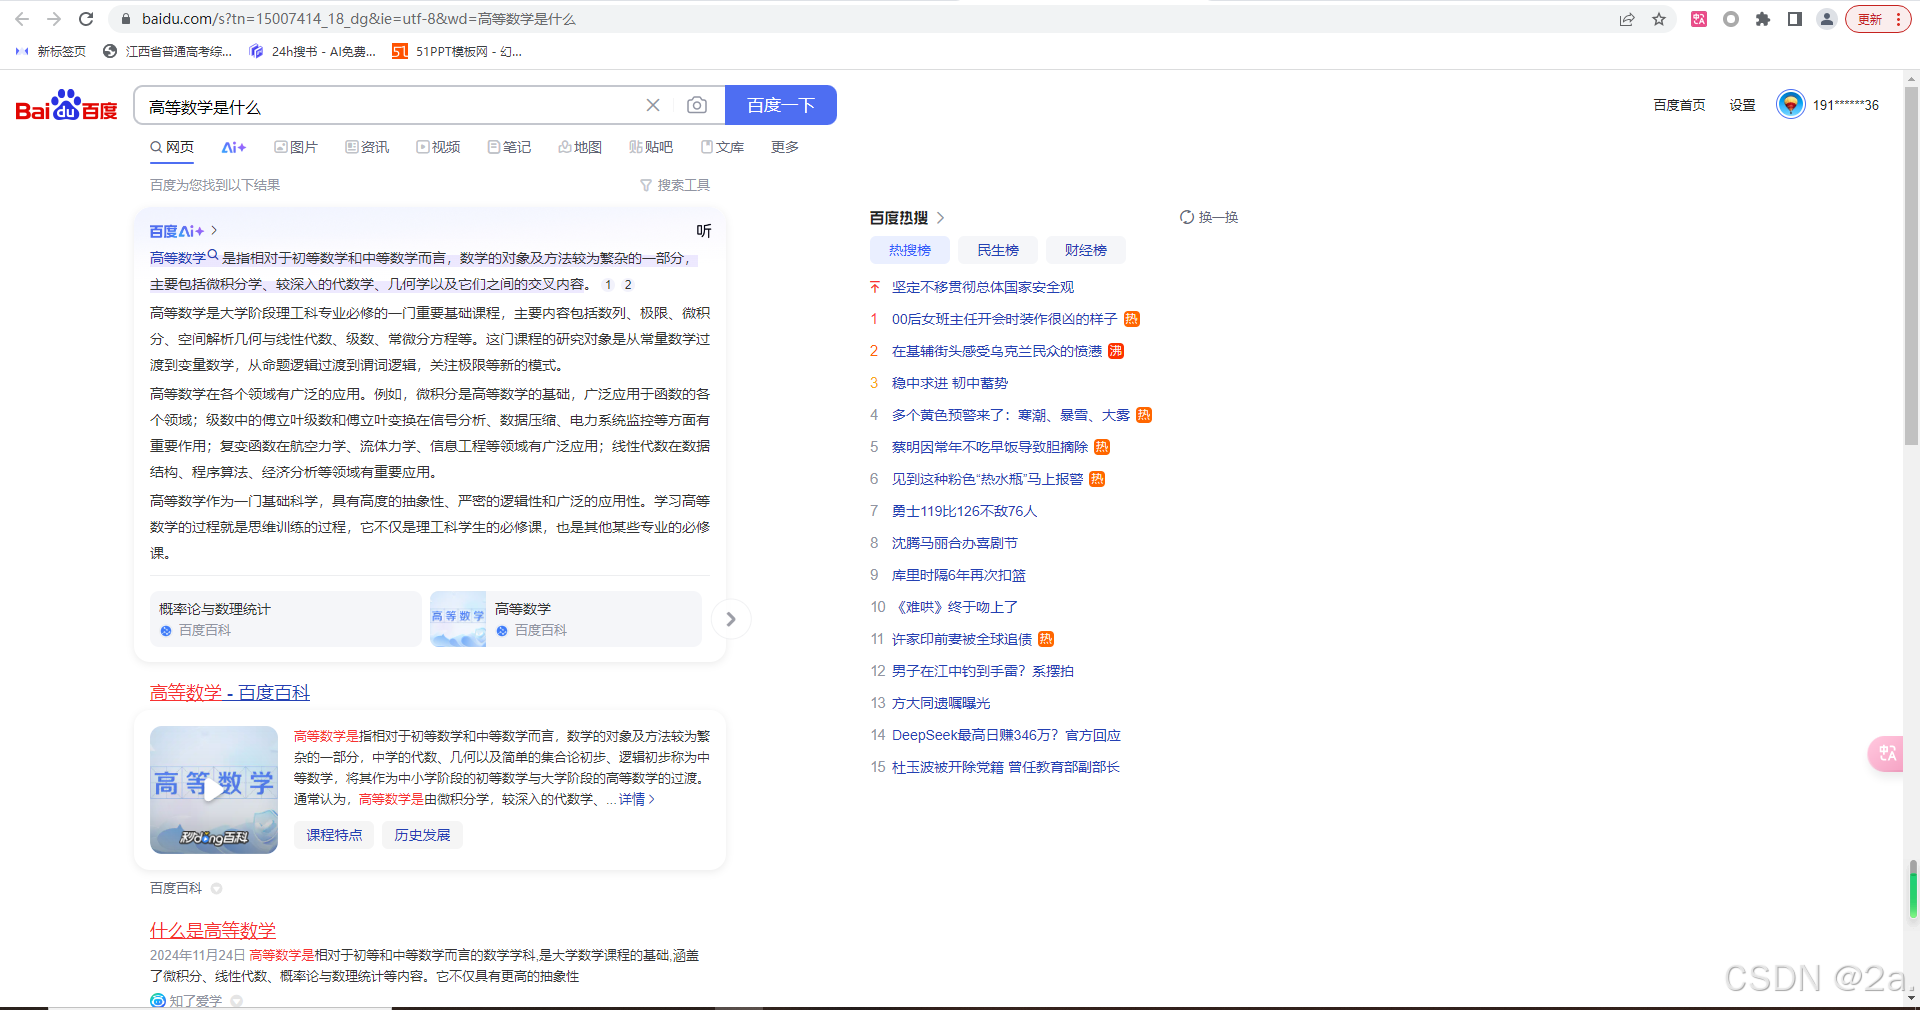Reload the page with refresh icon

86,19
